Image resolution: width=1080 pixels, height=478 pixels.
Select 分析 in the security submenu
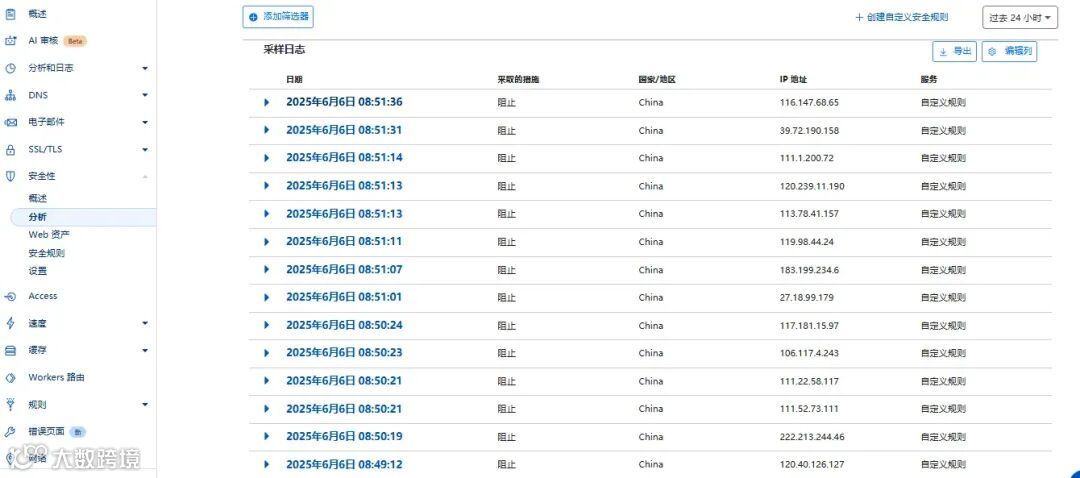pyautogui.click(x=38, y=217)
